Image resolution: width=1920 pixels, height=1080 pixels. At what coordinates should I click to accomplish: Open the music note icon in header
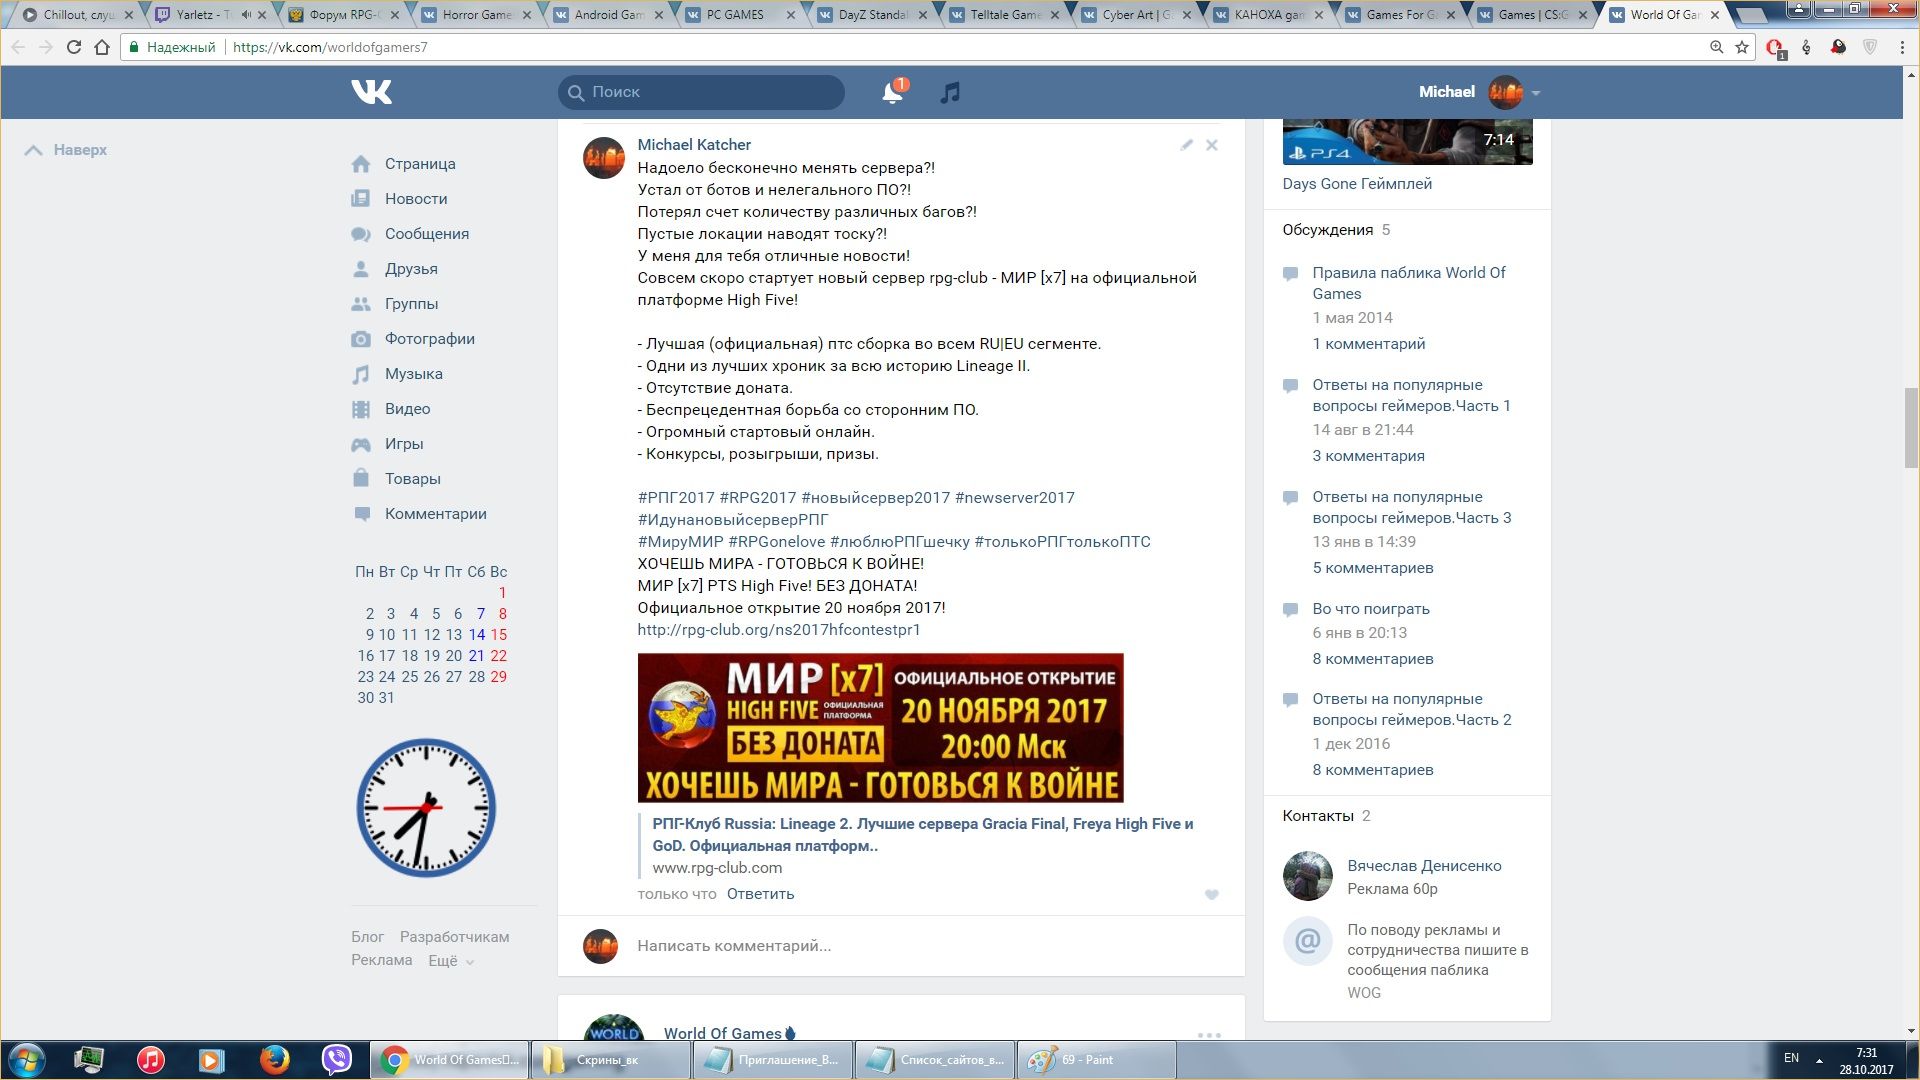[x=950, y=93]
